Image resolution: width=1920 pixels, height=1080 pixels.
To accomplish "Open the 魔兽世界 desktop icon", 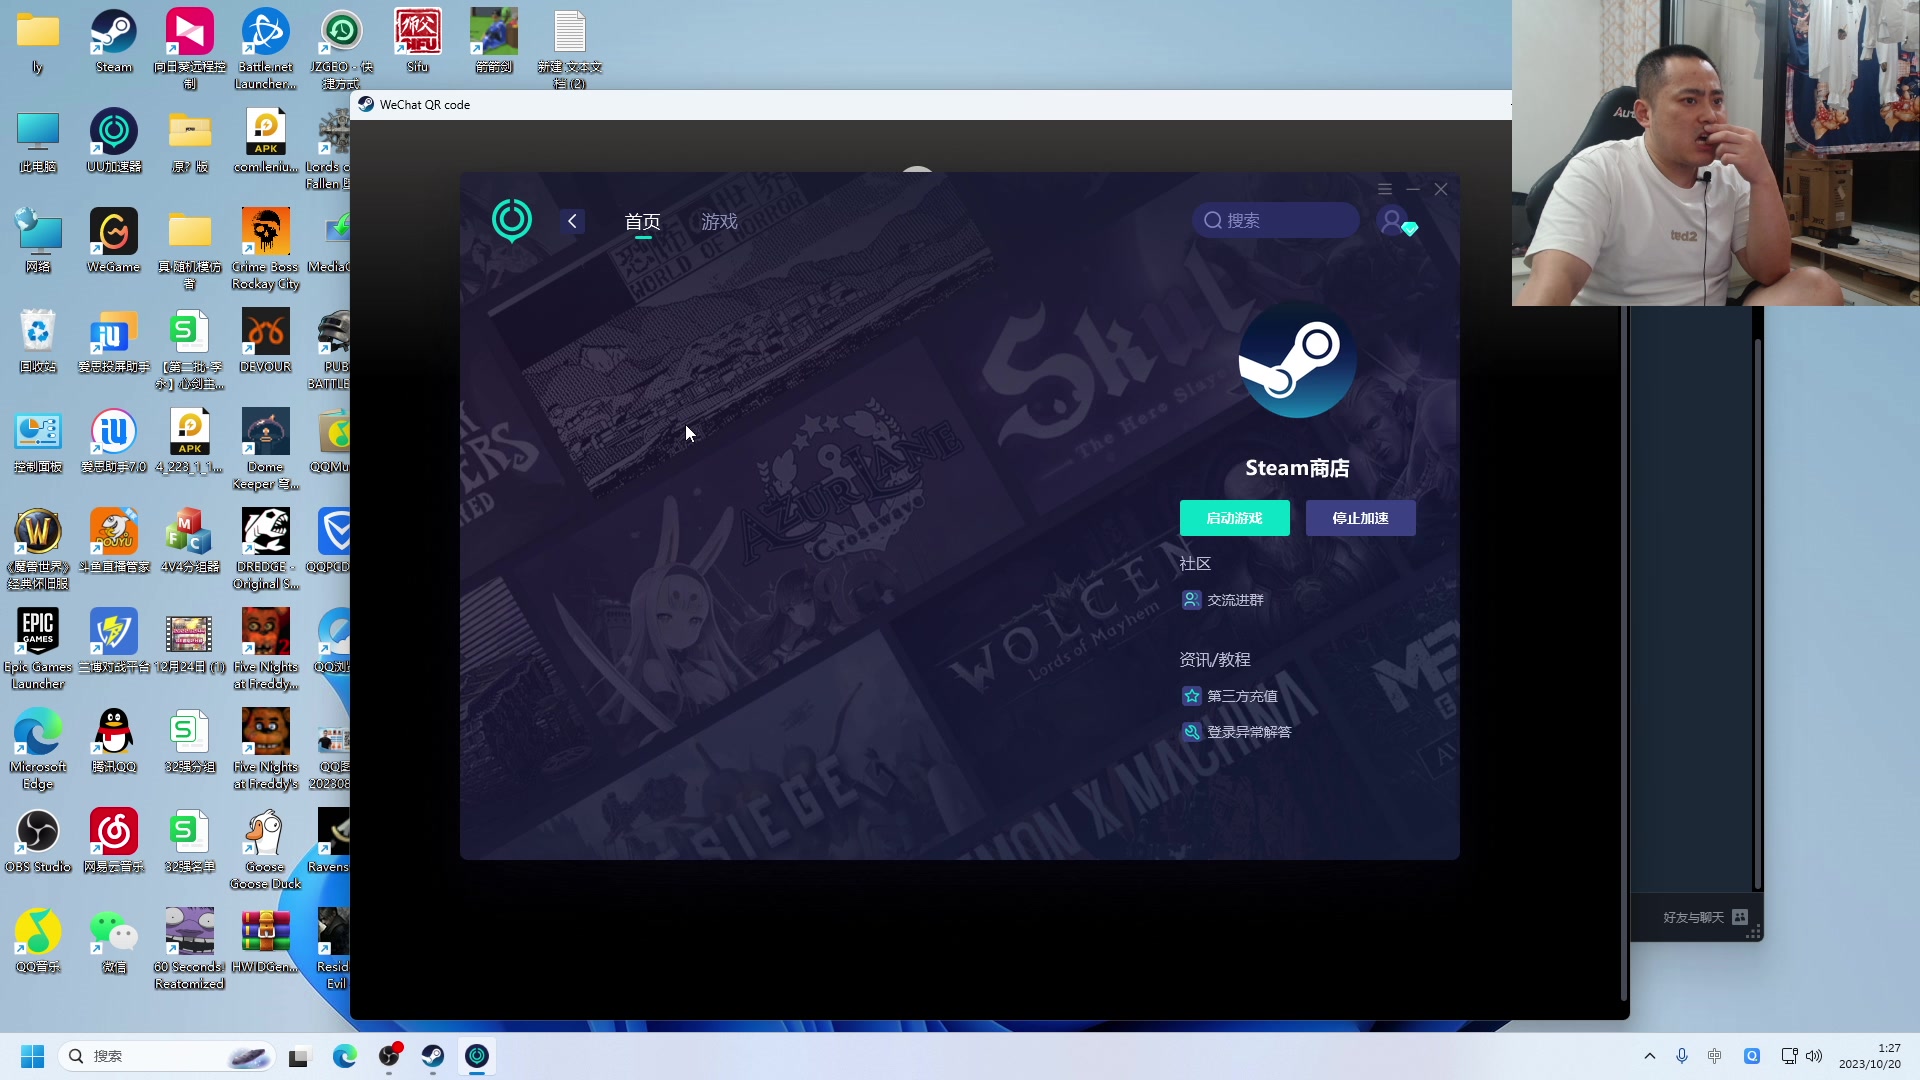I will click(x=38, y=548).
